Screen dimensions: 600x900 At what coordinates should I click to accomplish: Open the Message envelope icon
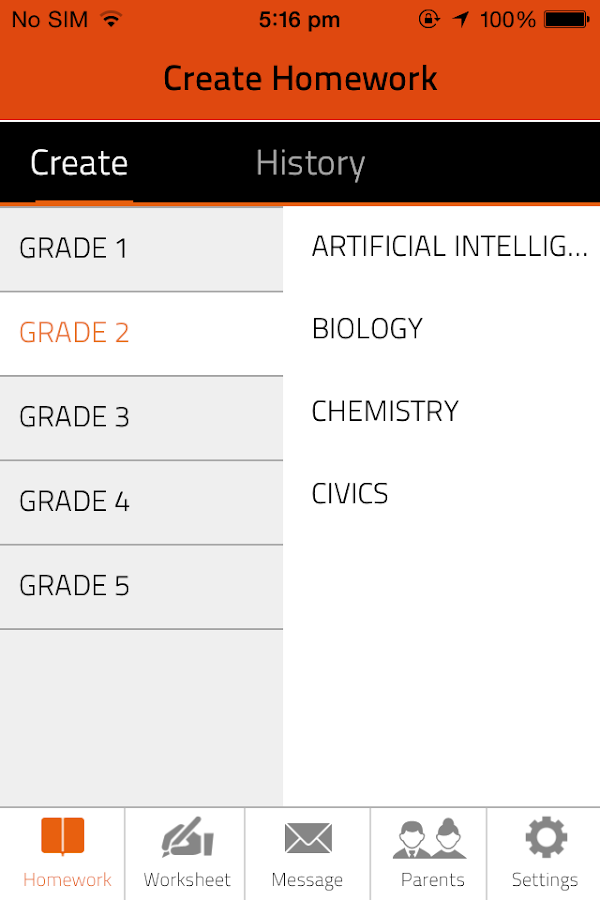tap(307, 838)
